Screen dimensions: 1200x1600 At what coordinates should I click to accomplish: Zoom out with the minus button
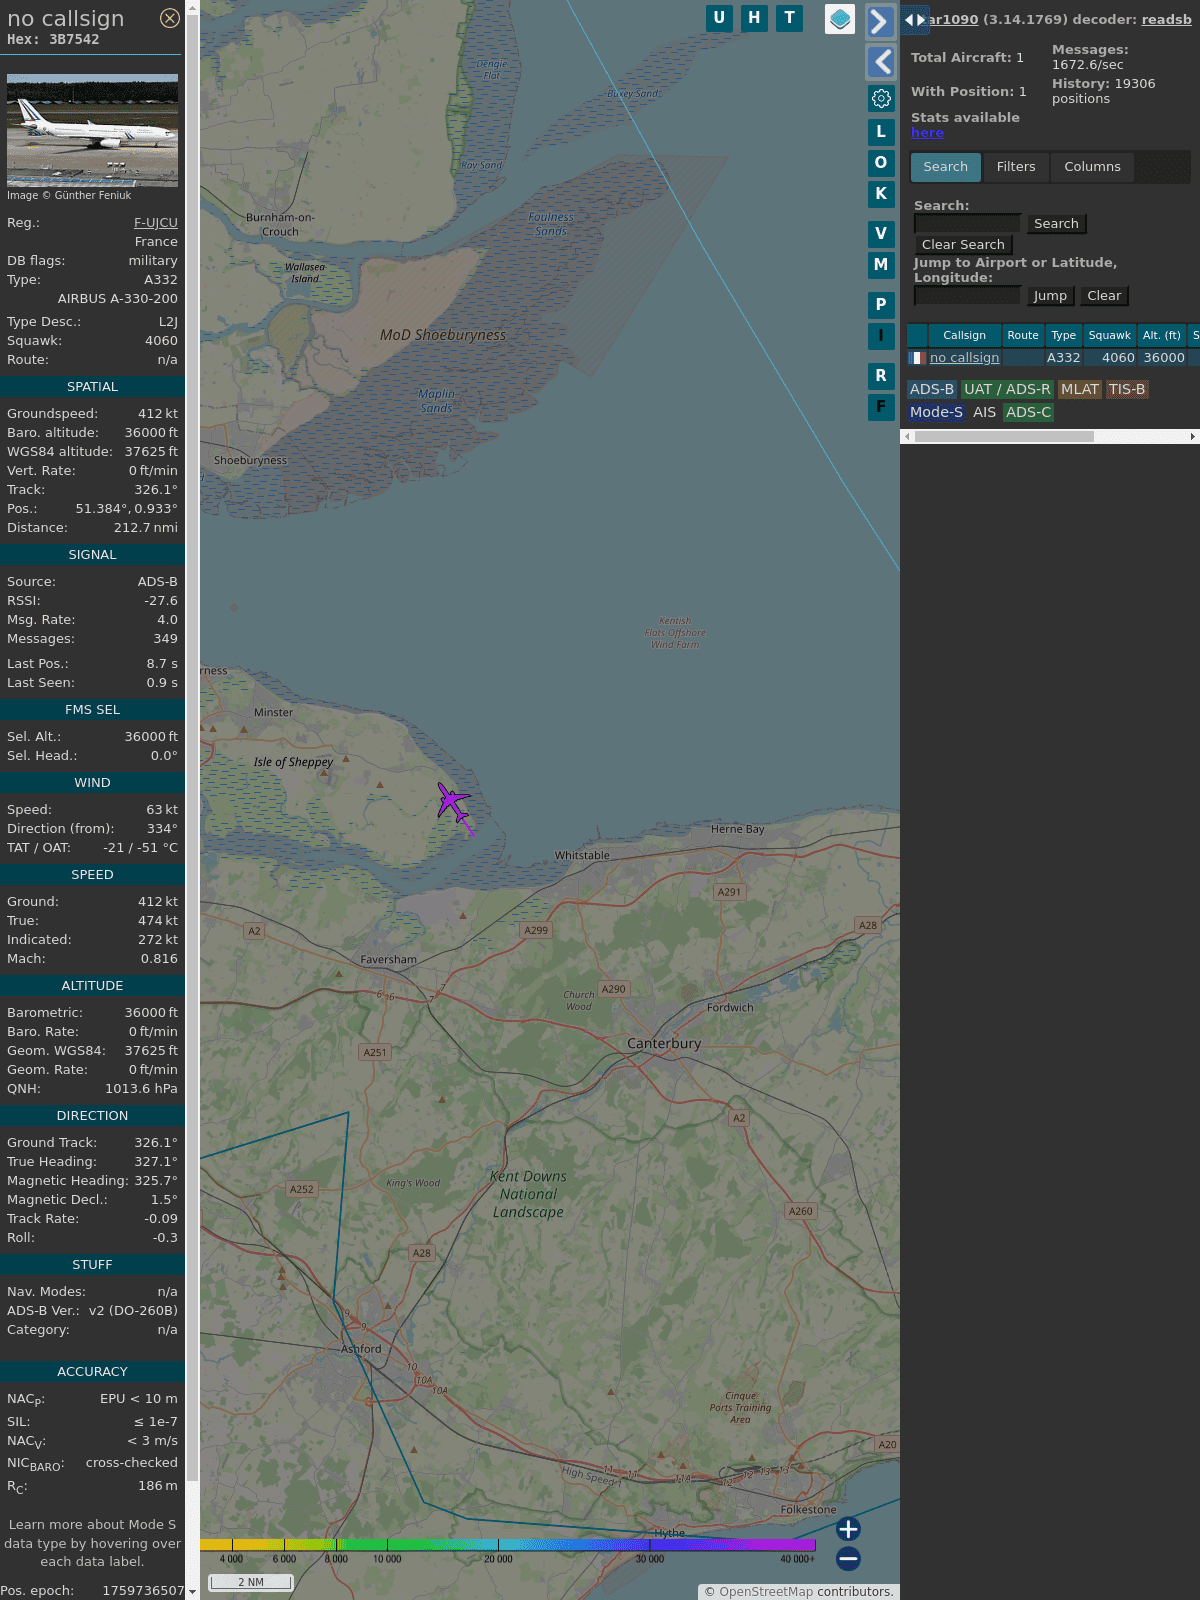(x=848, y=1558)
